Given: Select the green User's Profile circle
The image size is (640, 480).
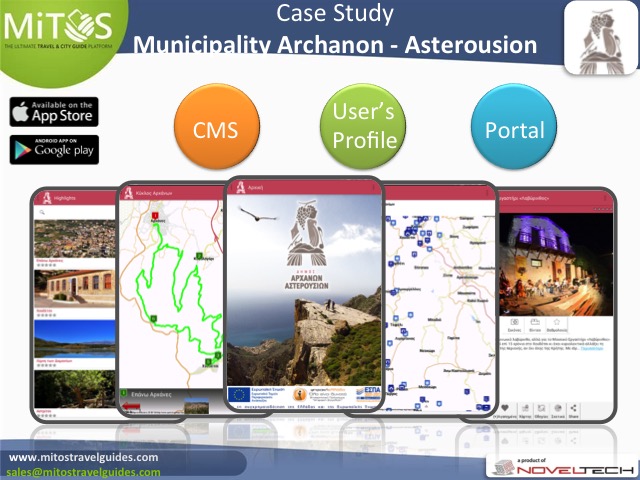Looking at the screenshot, I should click(x=363, y=127).
